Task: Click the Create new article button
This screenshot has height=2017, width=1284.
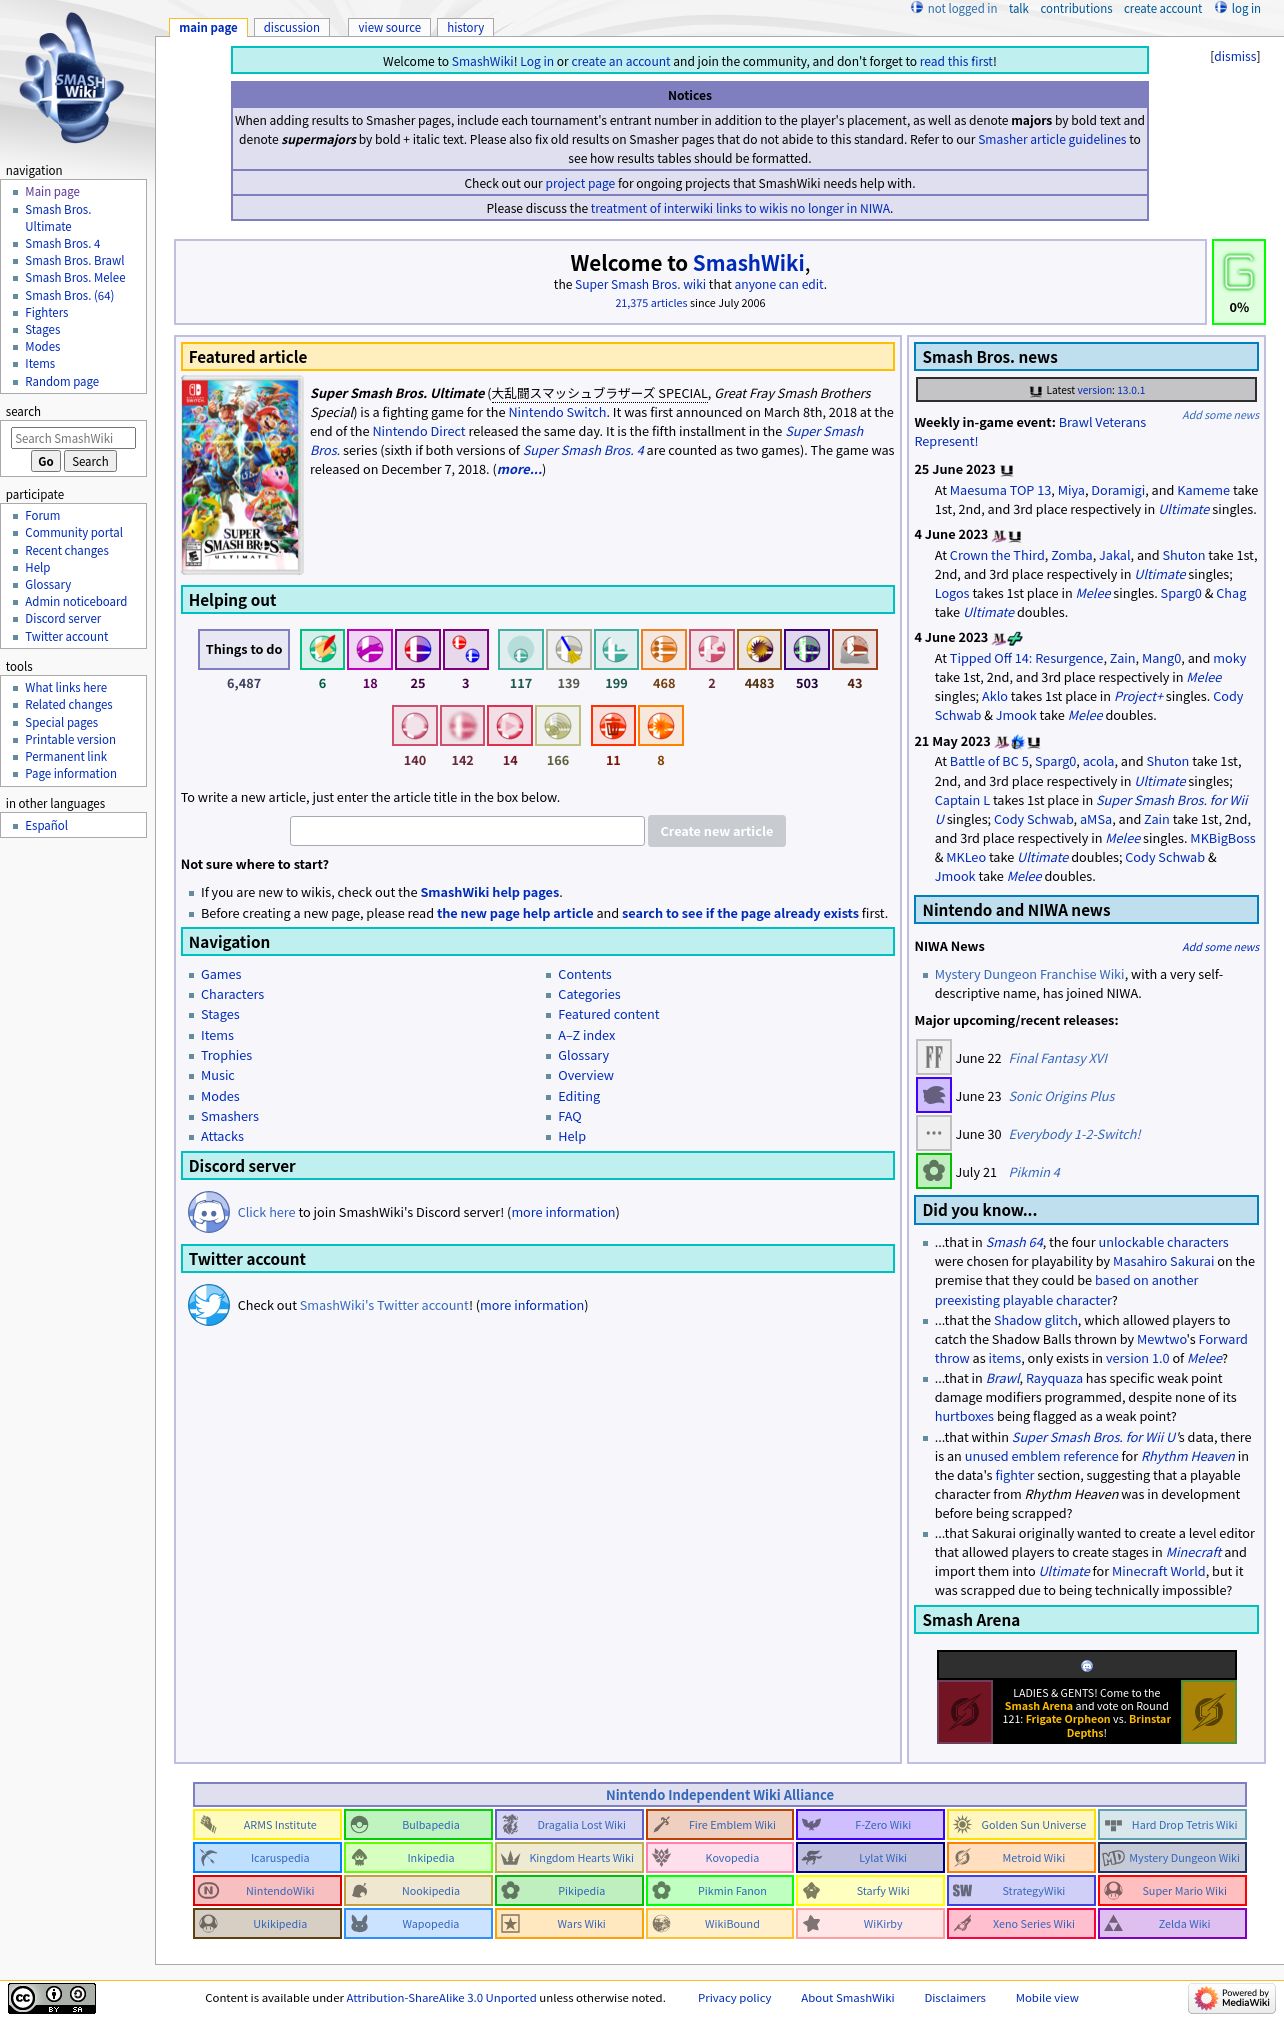Action: (x=717, y=831)
